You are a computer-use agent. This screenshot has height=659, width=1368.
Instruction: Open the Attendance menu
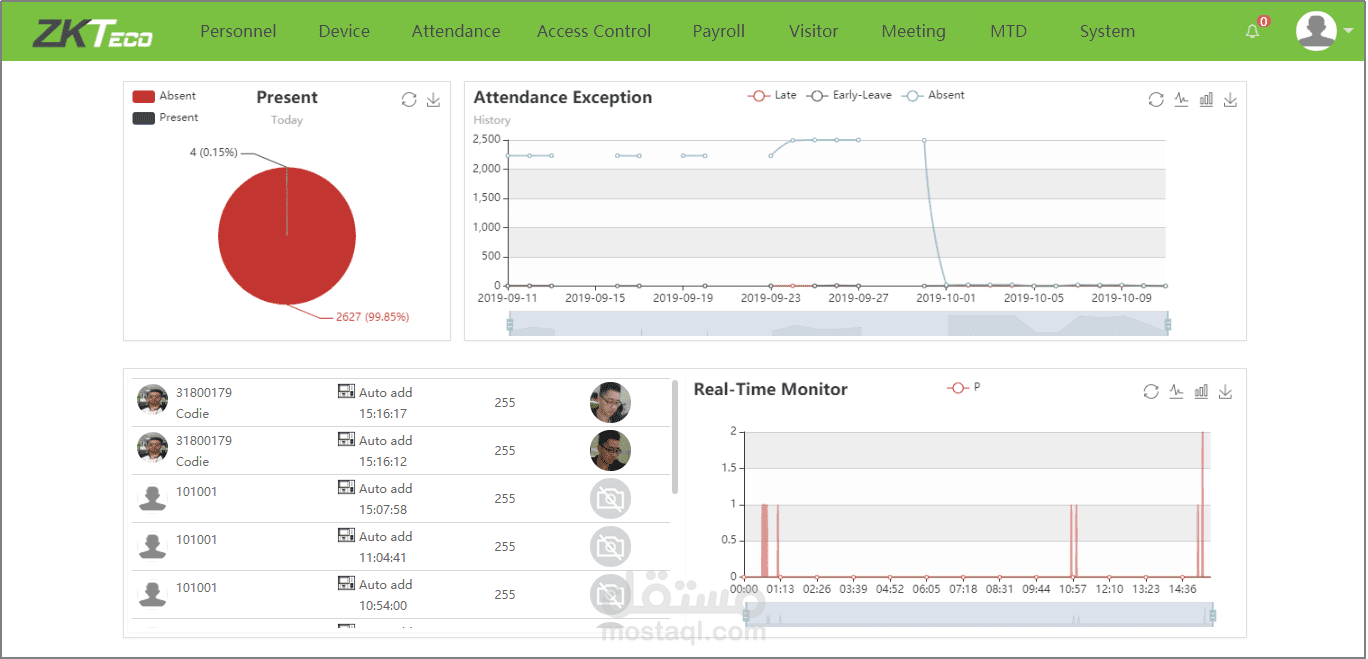pos(456,31)
